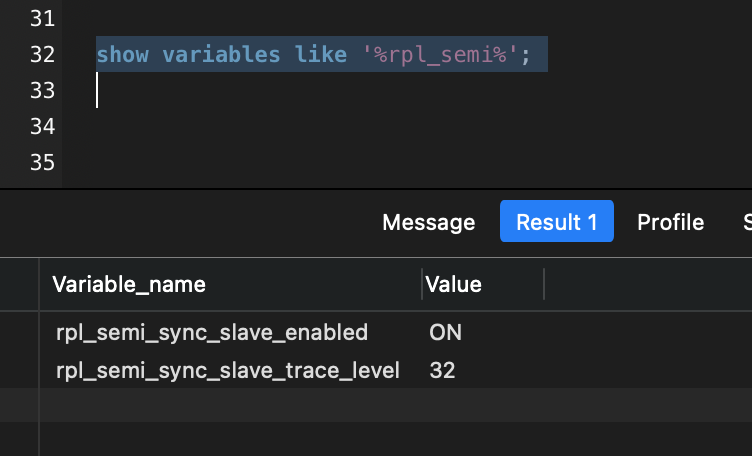Click the empty row below trace_level result
Screen dimensions: 752x456
pos(300,404)
